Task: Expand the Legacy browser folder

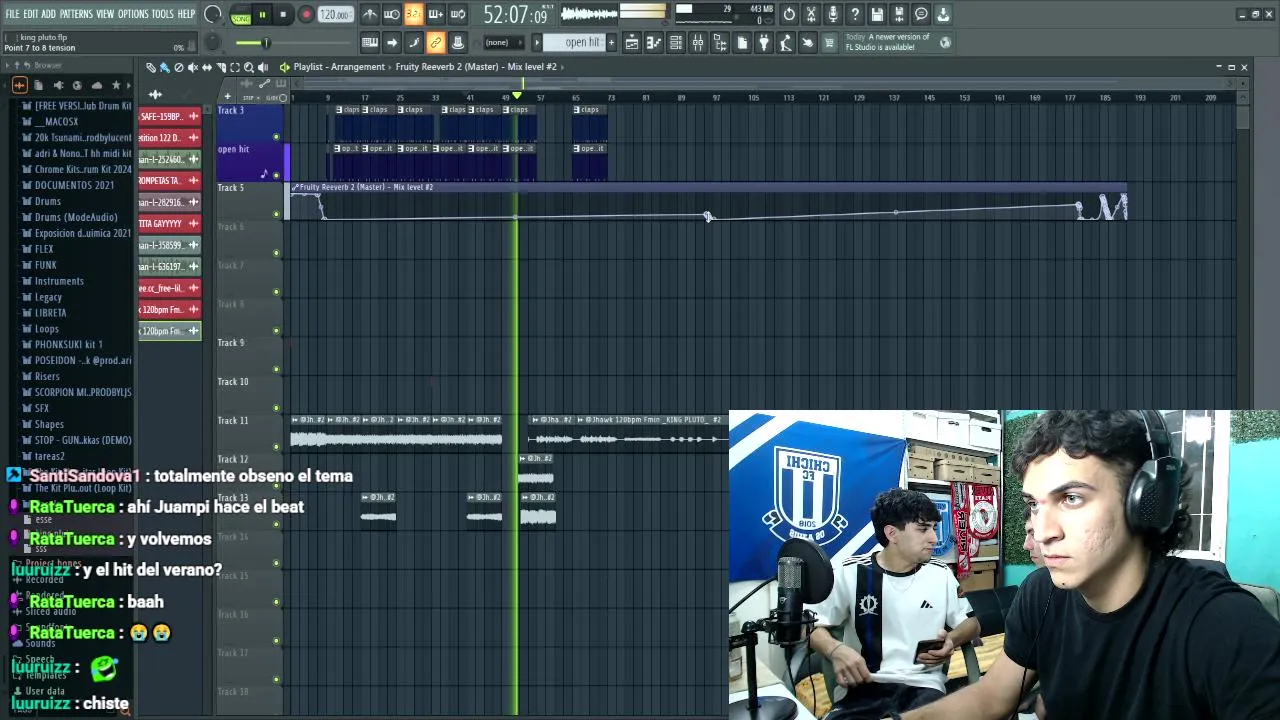Action: tap(48, 297)
